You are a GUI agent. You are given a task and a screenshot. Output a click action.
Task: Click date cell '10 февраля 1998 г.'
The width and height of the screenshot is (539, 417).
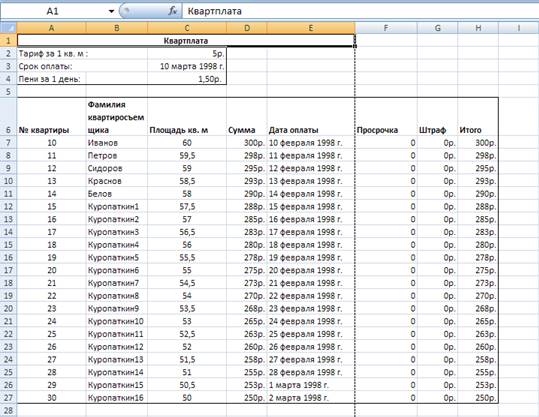311,143
